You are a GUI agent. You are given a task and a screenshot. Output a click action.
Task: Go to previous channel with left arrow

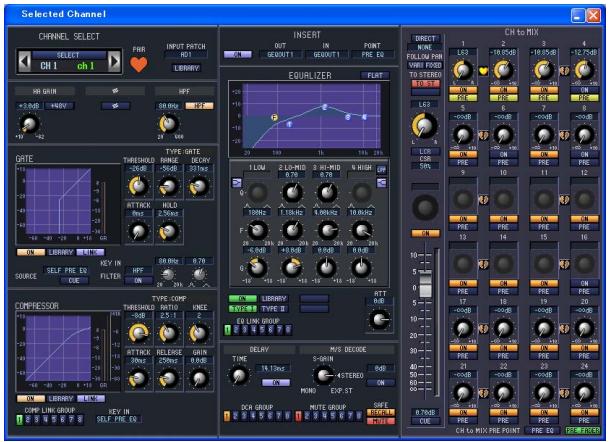[24, 61]
